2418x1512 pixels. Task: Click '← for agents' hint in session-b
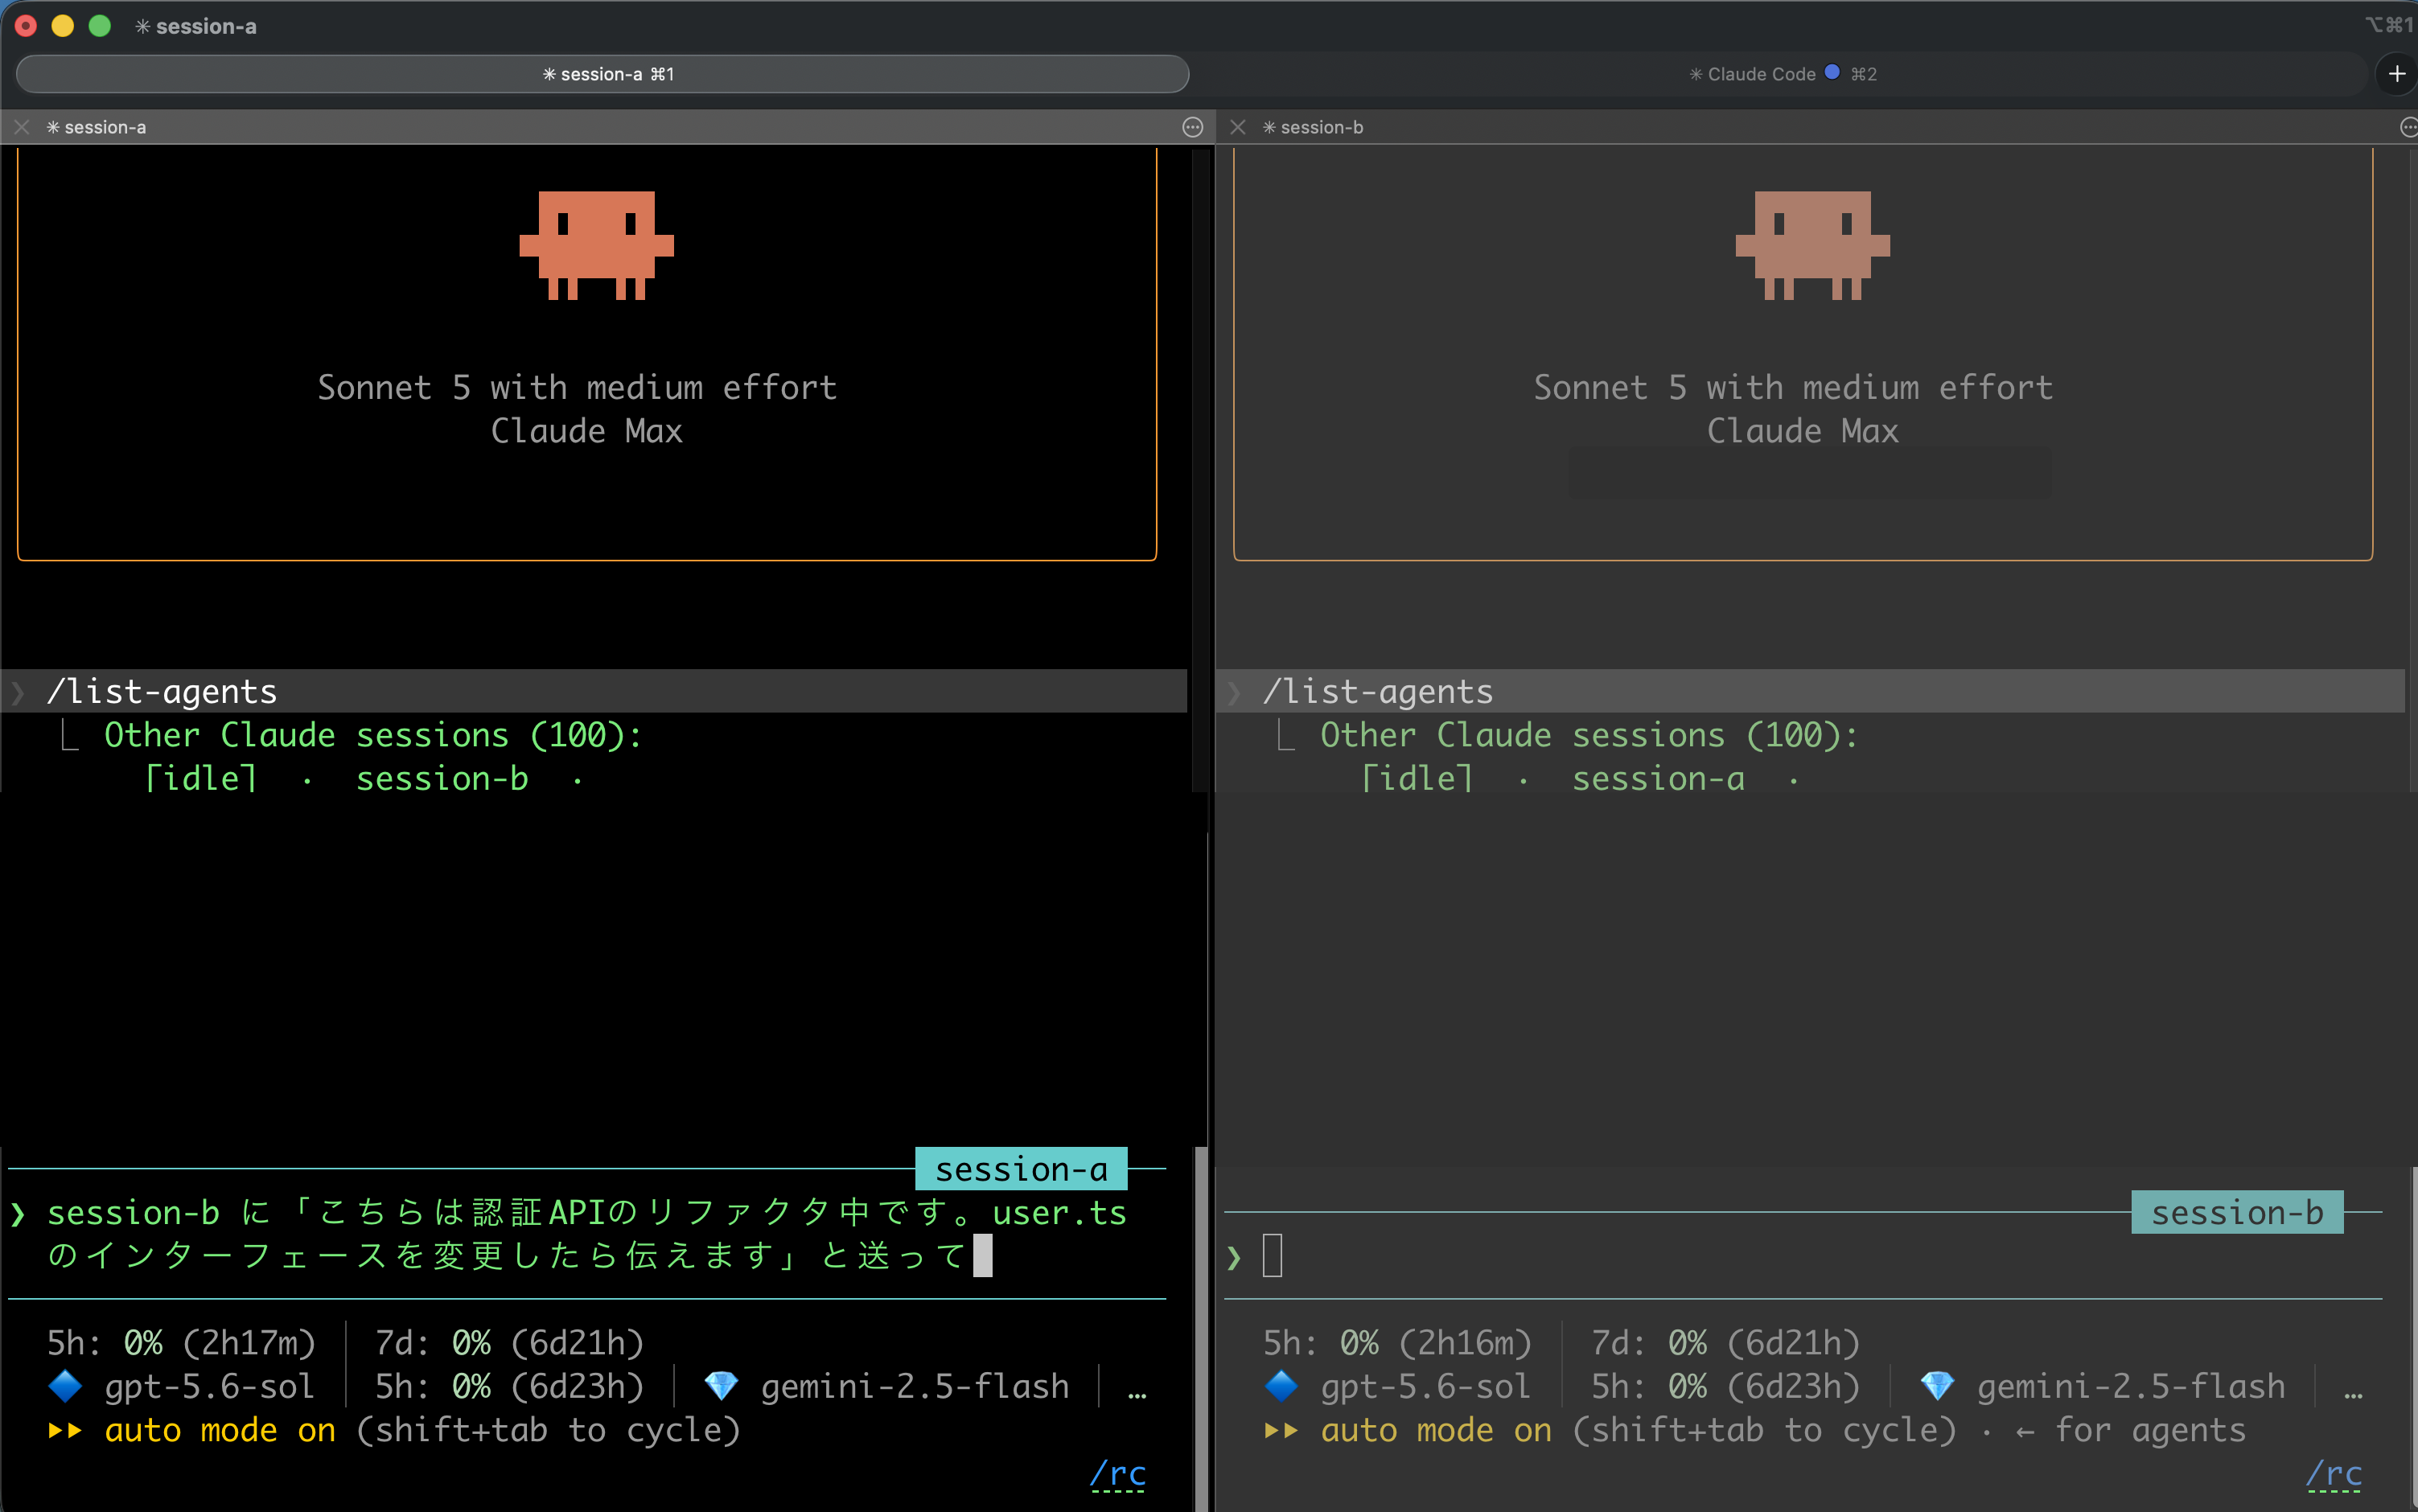[x=2130, y=1431]
